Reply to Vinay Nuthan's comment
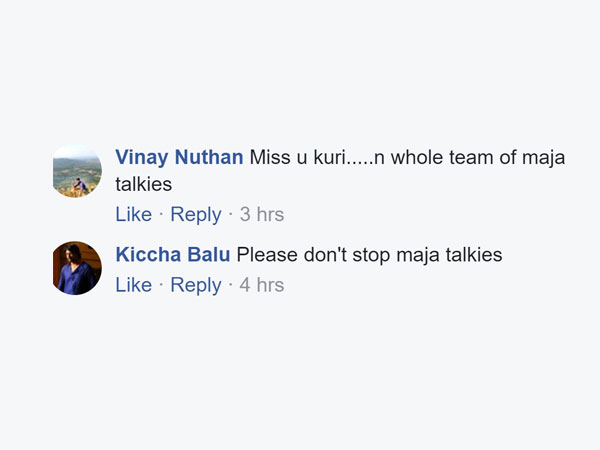Viewport: 600px width, 450px height. tap(195, 214)
